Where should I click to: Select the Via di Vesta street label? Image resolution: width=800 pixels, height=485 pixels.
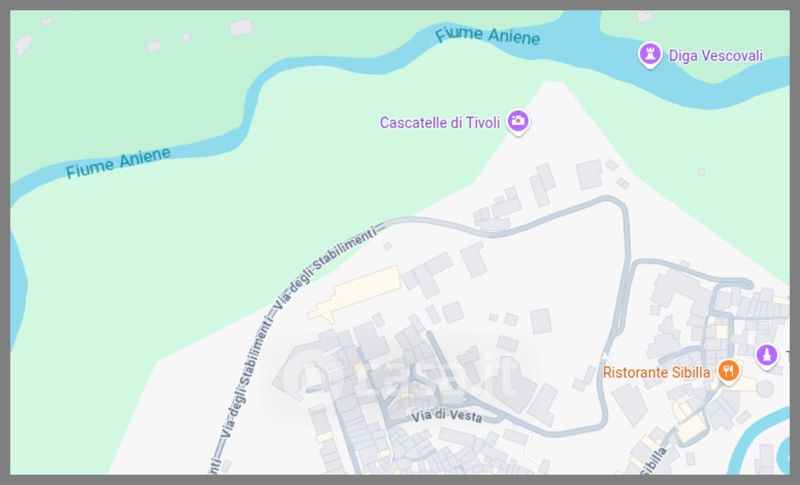pos(446,416)
